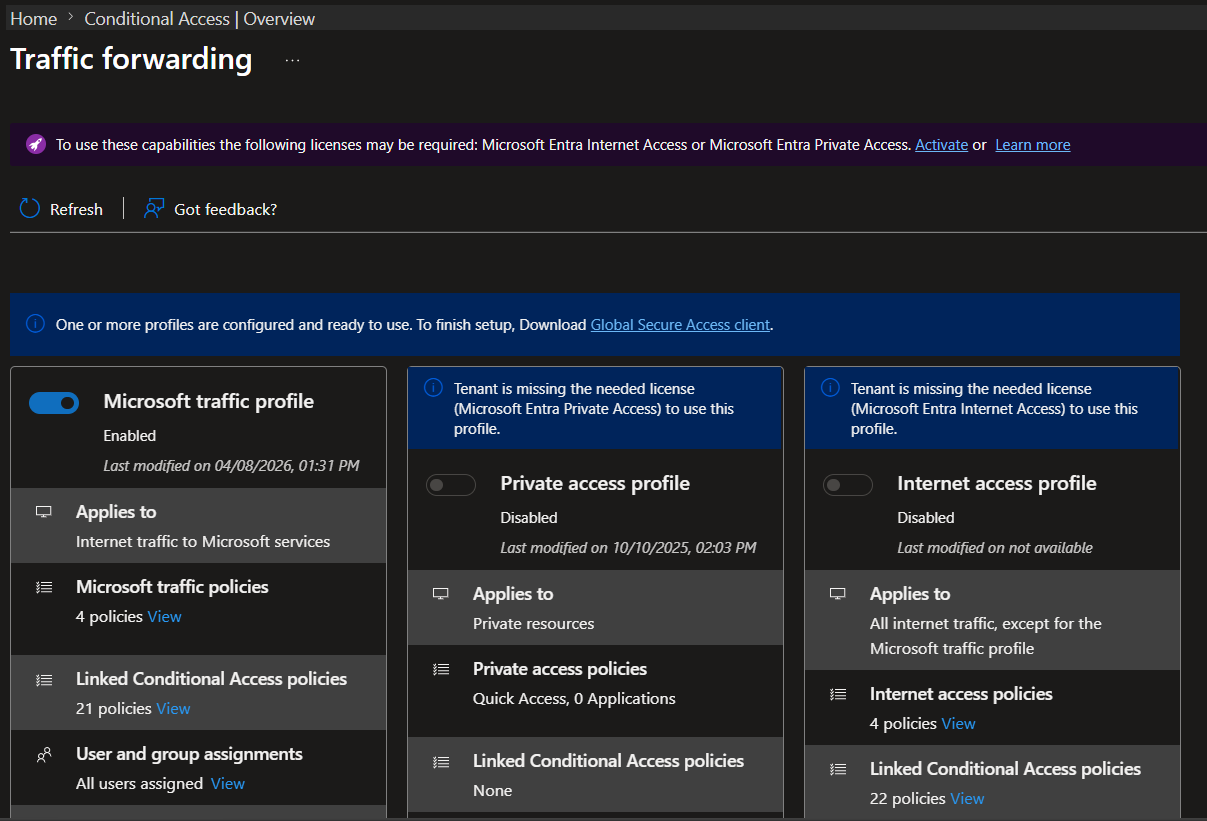1207x821 pixels.
Task: Click monitor icon beside Private resources
Action: (440, 593)
